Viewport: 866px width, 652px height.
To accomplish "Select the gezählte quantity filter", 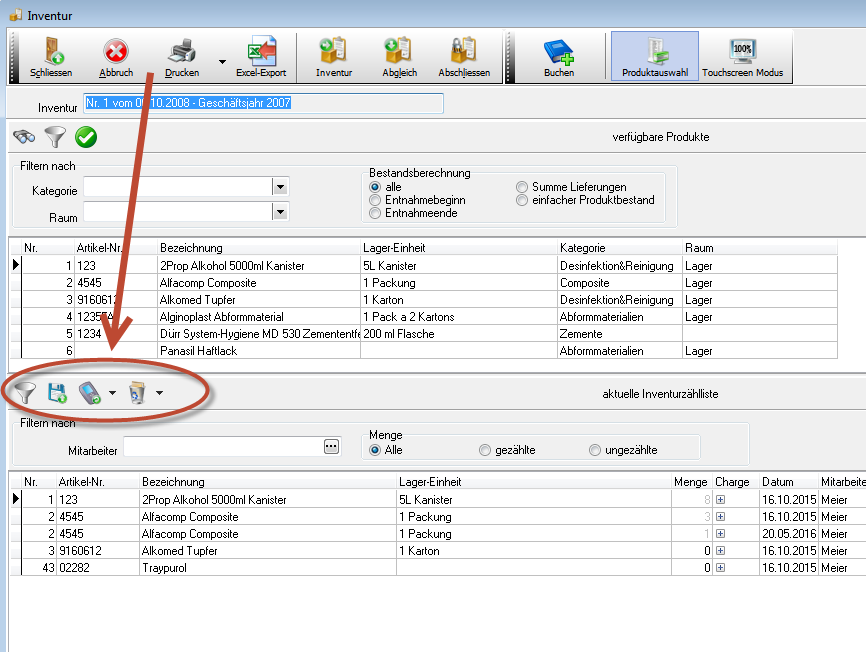I will (x=486, y=450).
